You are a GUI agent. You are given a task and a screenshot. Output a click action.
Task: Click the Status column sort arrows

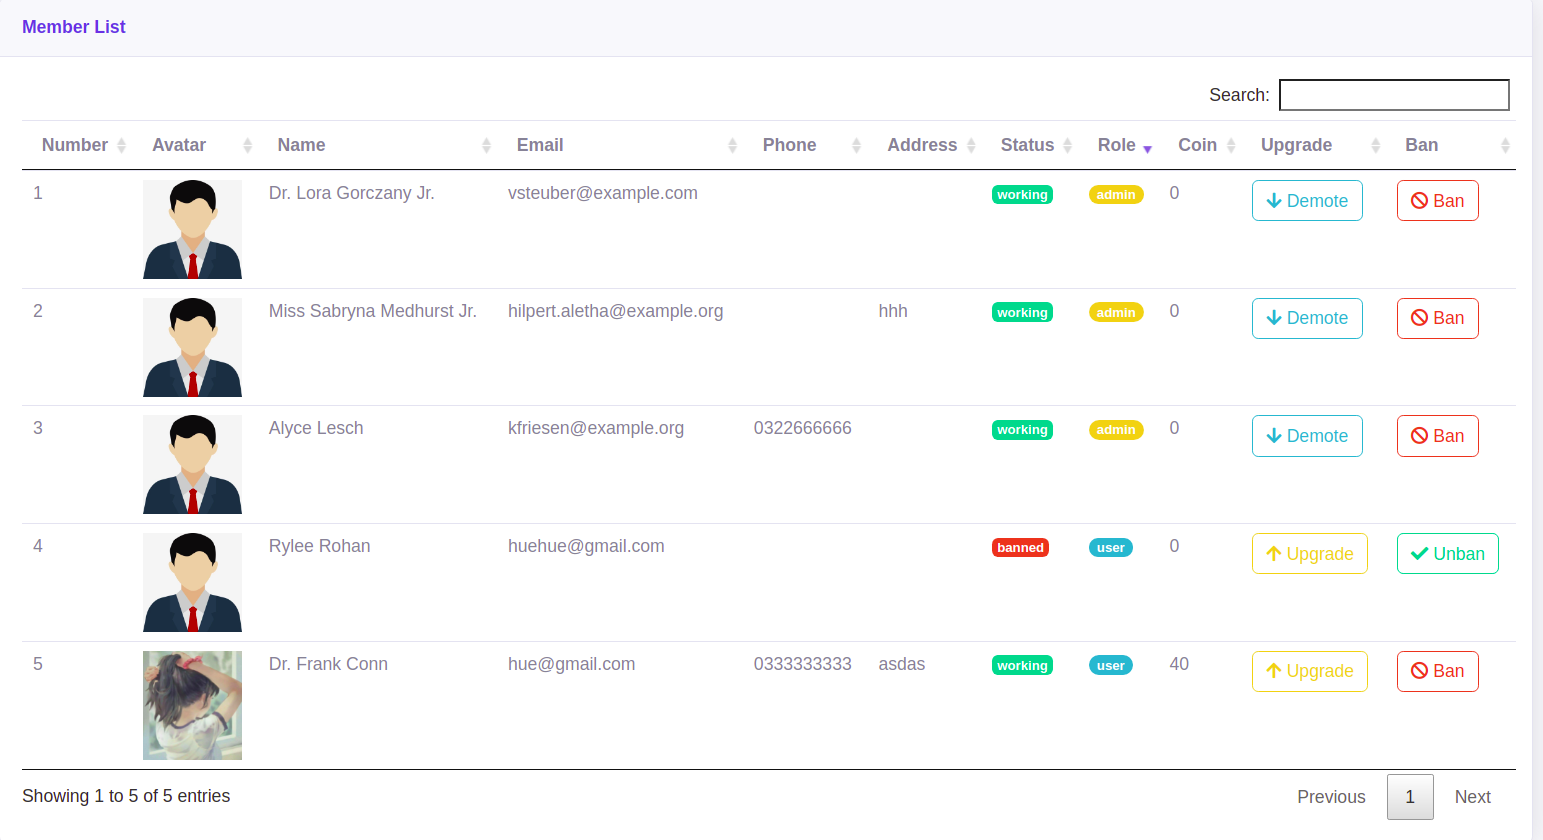[x=1067, y=146]
